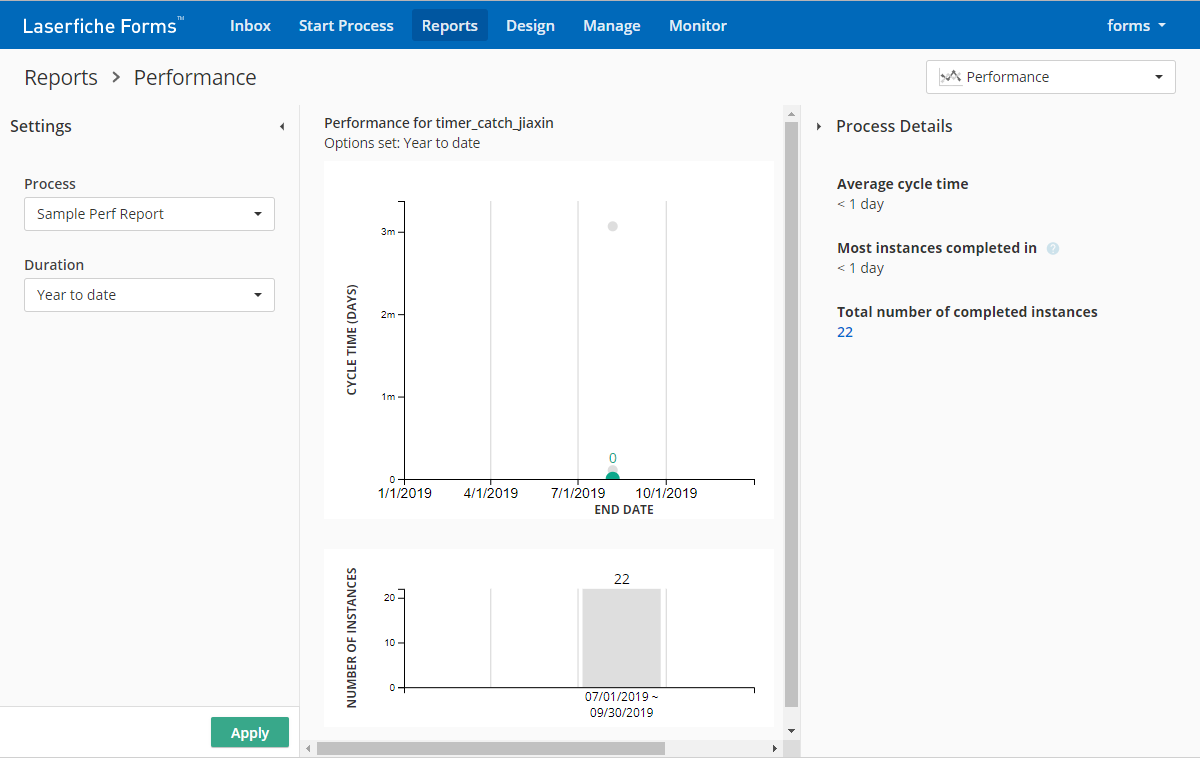Open the Monitor tab
The height and width of the screenshot is (758, 1200).
pyautogui.click(x=698, y=26)
